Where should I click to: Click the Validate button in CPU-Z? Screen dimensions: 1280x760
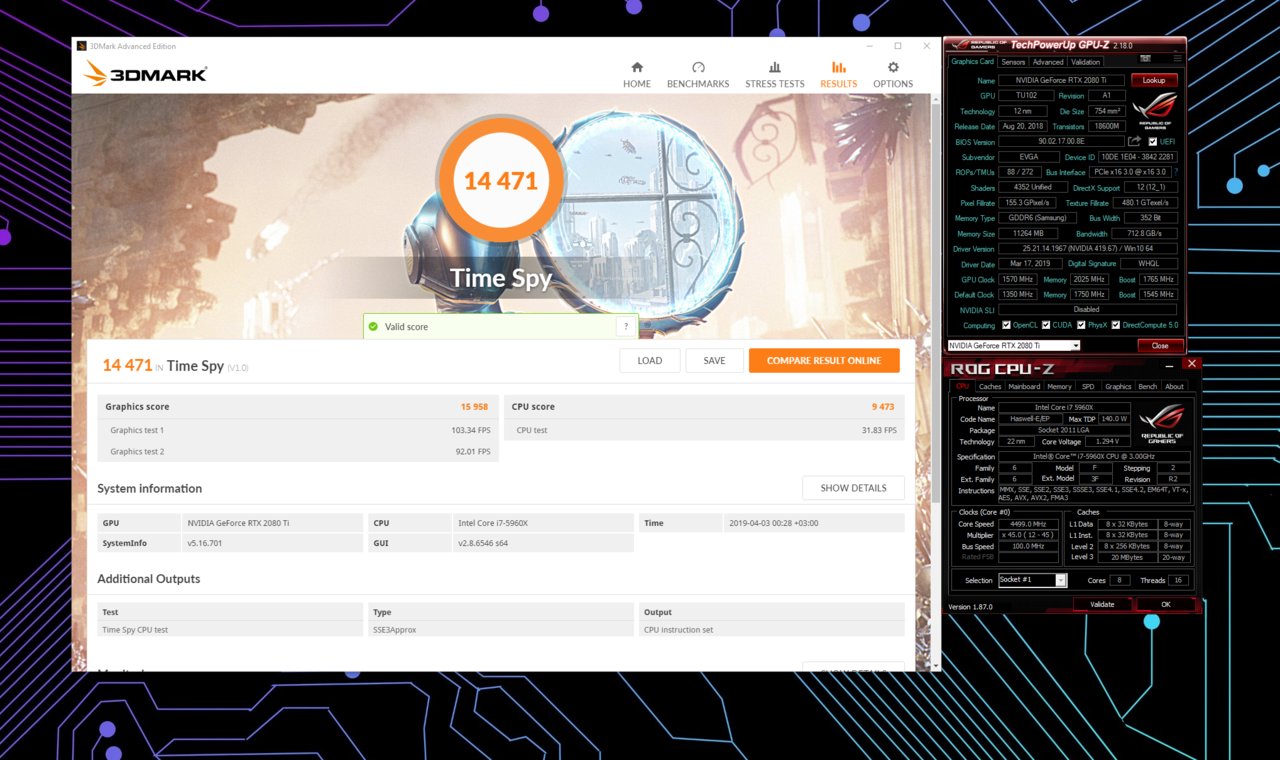(x=1102, y=604)
